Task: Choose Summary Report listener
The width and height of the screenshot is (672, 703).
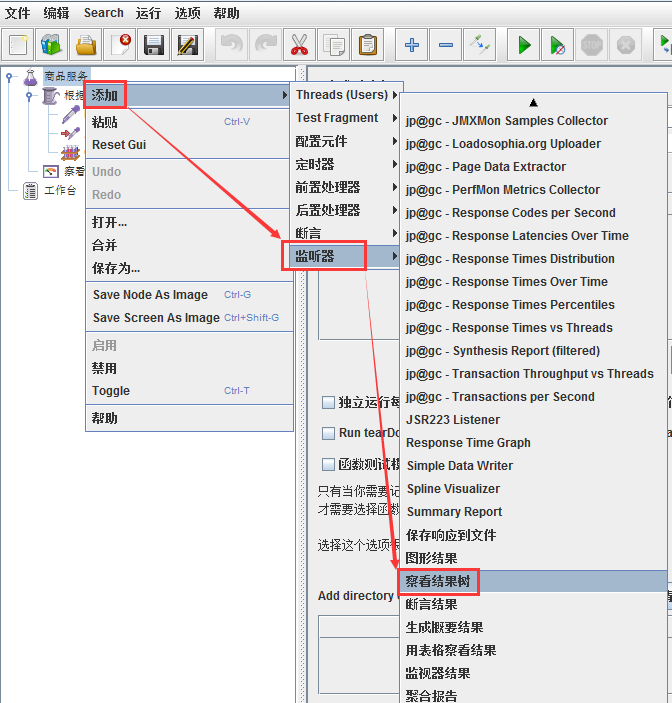Action: click(x=454, y=512)
